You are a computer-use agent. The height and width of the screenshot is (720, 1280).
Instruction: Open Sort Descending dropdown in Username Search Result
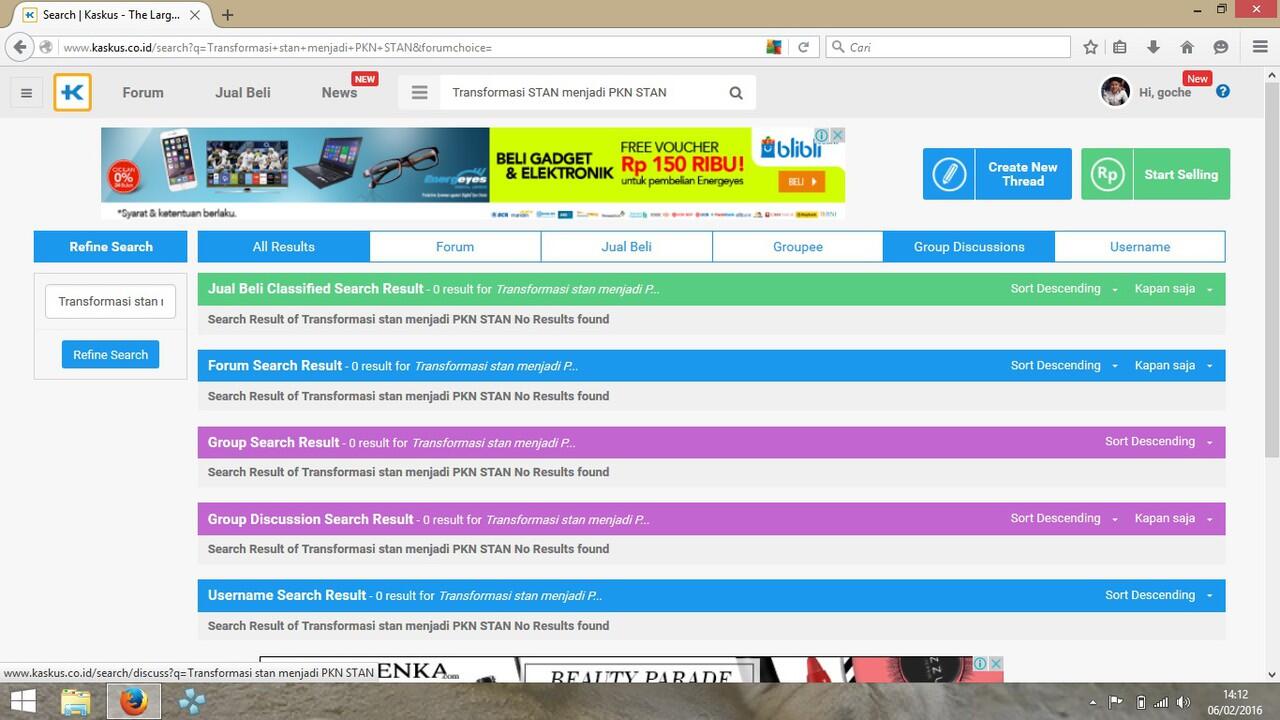click(x=1158, y=595)
